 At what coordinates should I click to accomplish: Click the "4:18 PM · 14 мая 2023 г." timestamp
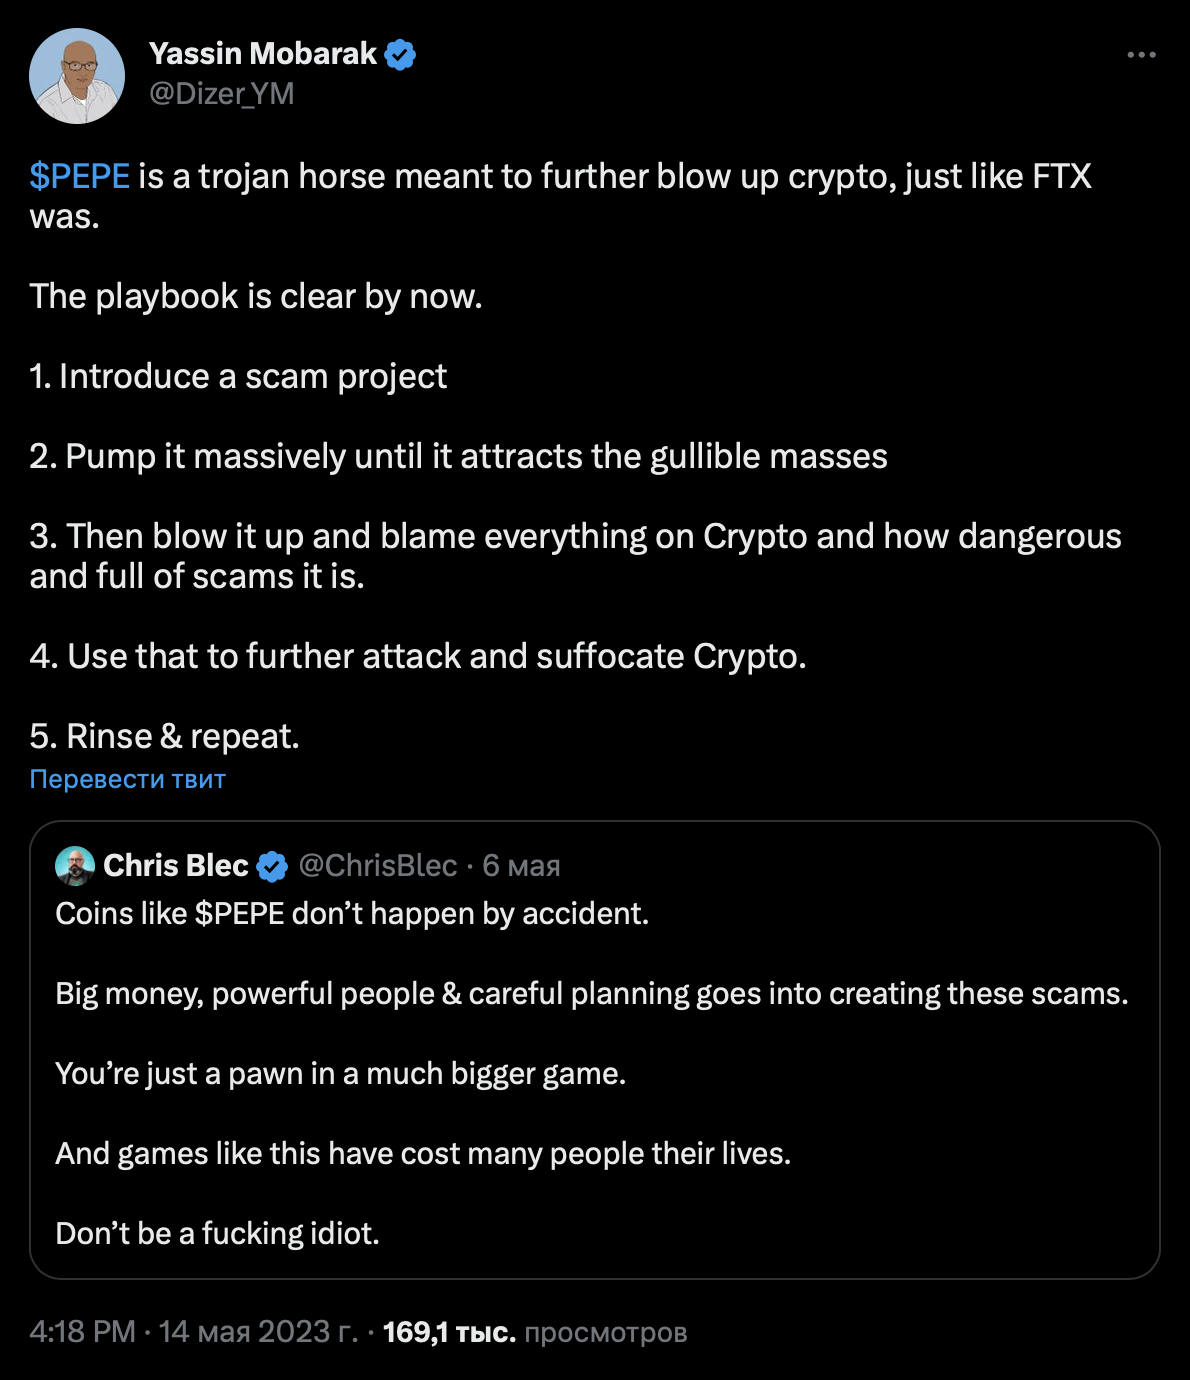pyautogui.click(x=194, y=1332)
